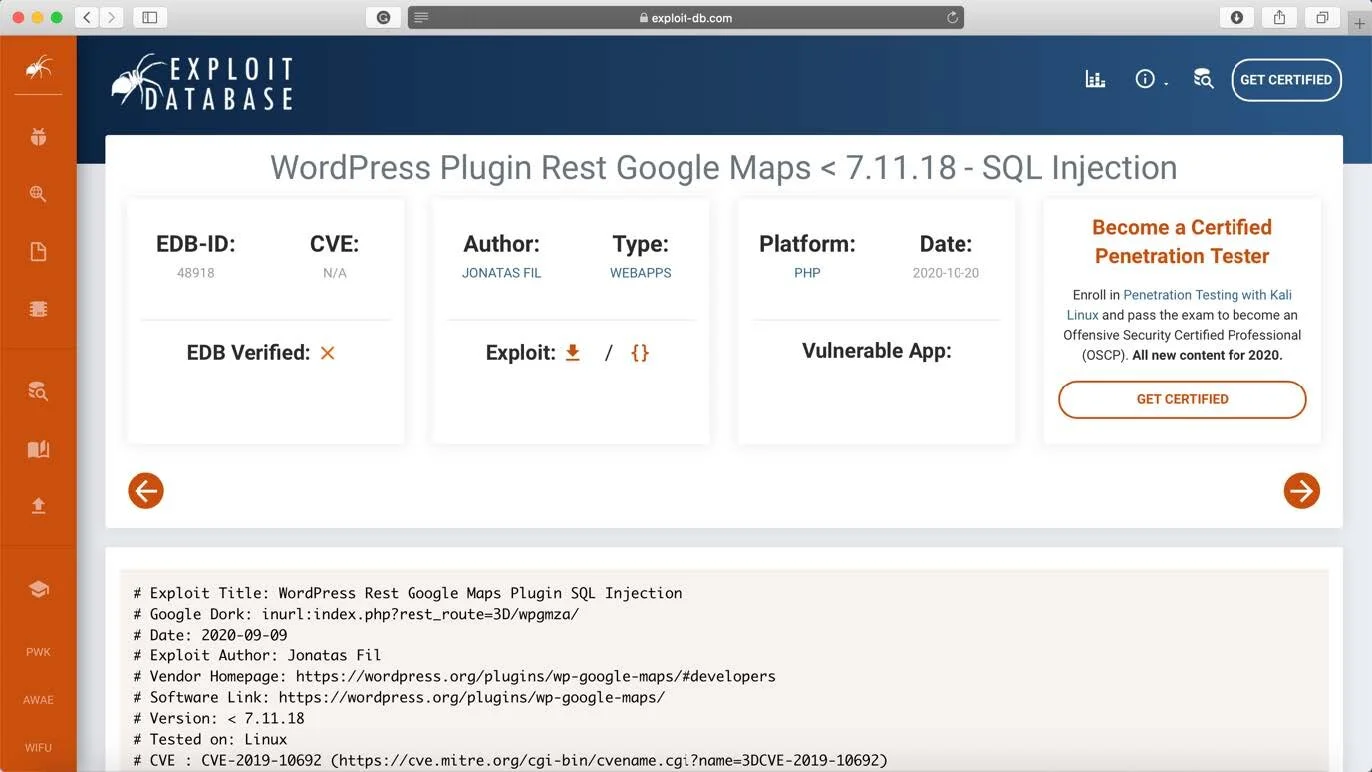Click the Exploit Database logo in header
This screenshot has width=1372, height=772.
coord(202,82)
